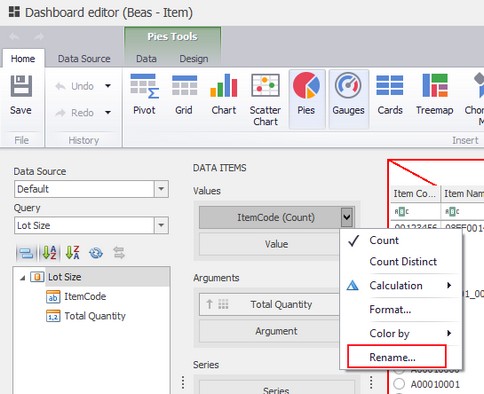The width and height of the screenshot is (484, 394).
Task: Switch to the Data Source tab
Action: click(x=84, y=59)
